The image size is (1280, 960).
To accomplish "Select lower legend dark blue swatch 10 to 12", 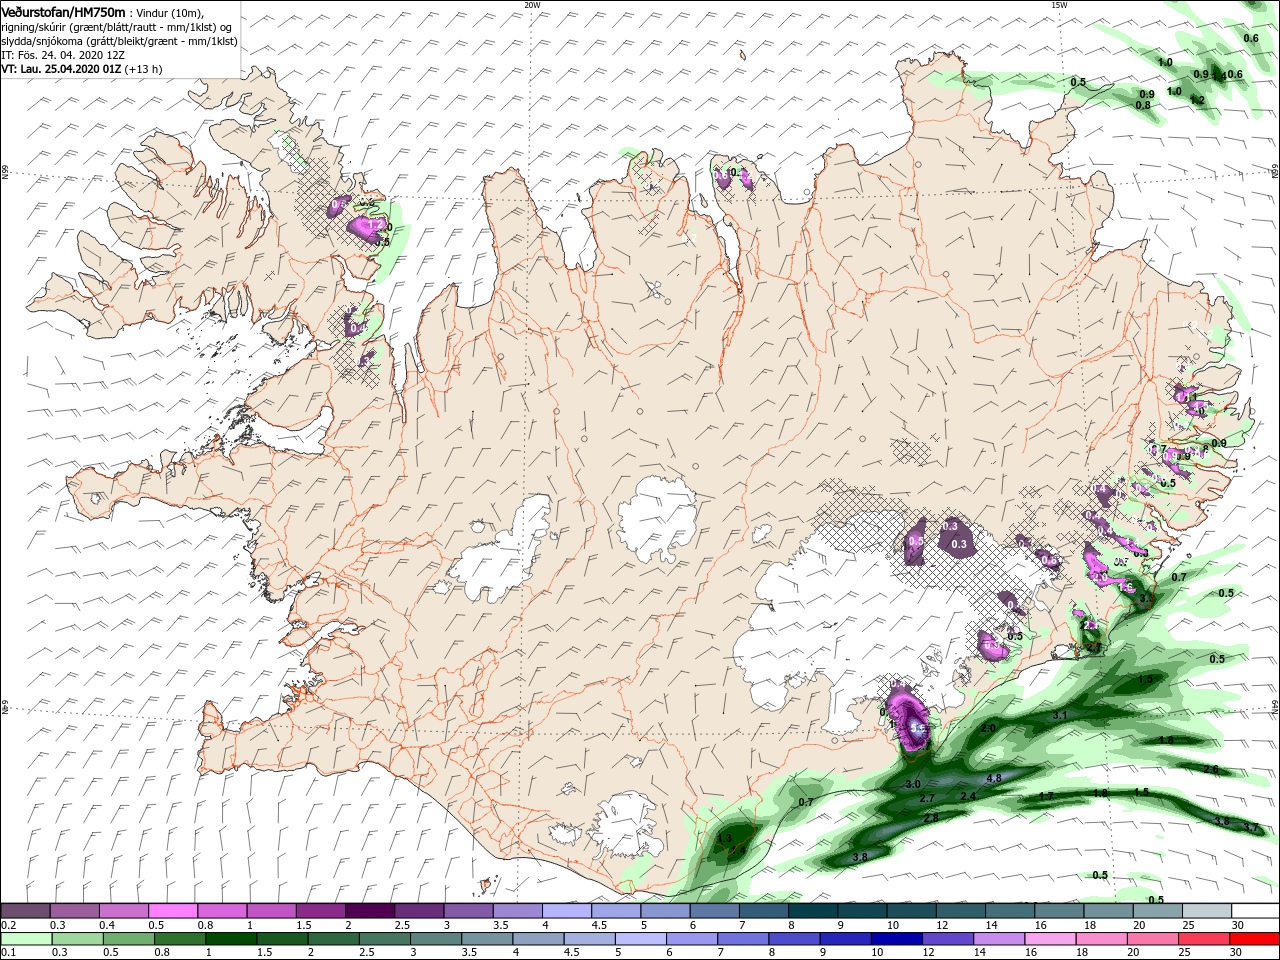I will coord(895,939).
